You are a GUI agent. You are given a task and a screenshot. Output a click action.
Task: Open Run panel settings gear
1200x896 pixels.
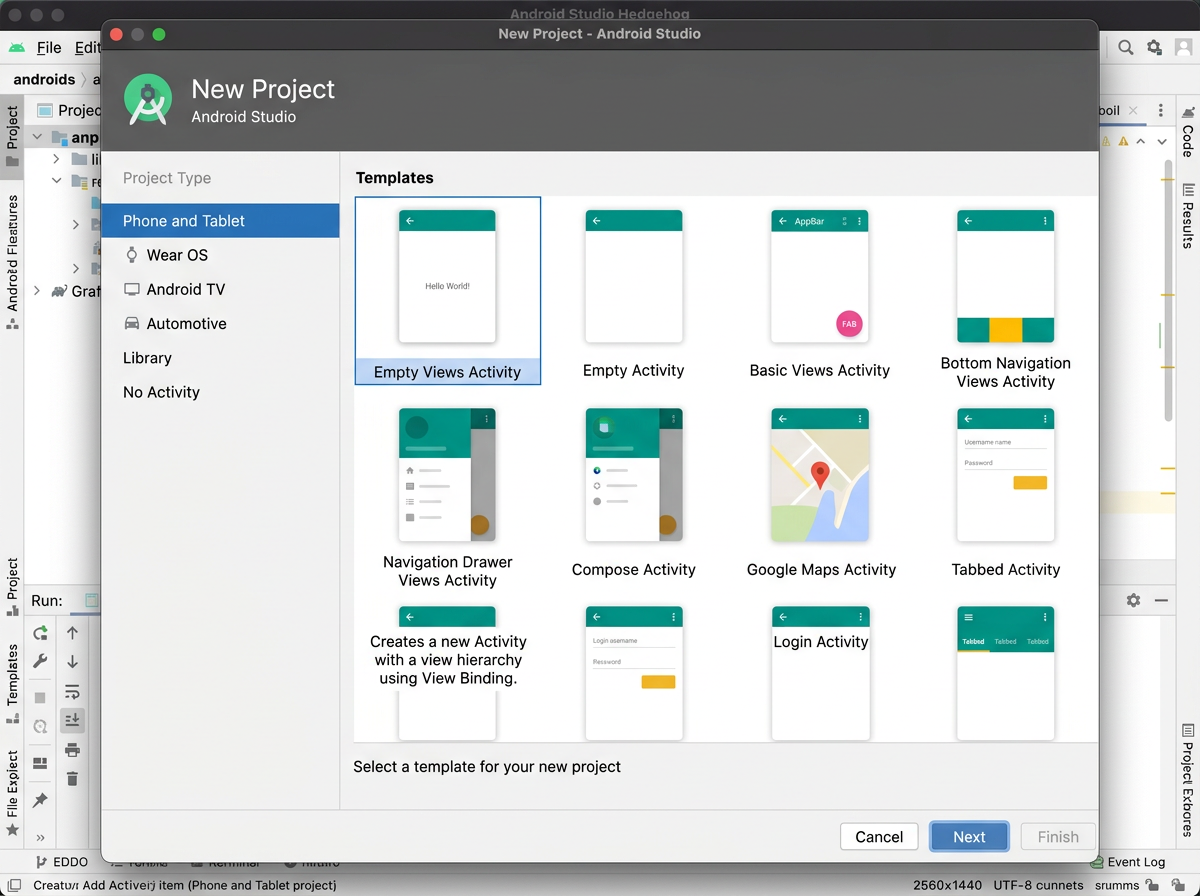[x=1133, y=600]
